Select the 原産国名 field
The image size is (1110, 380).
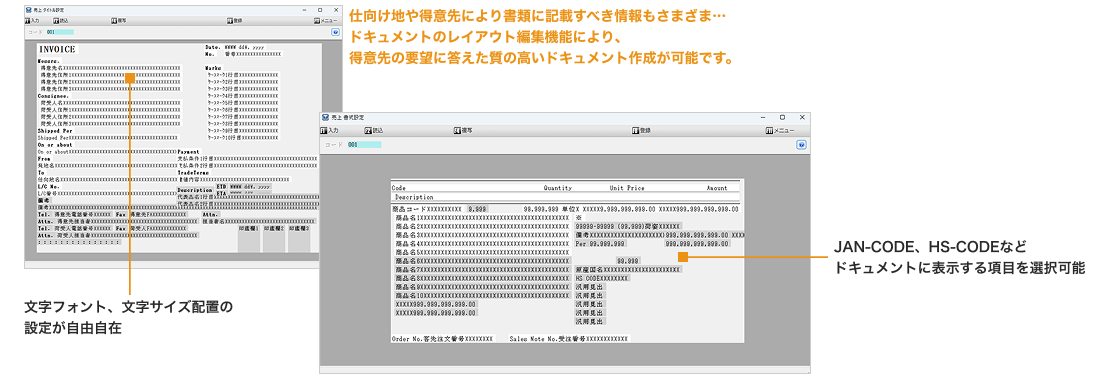coord(629,270)
